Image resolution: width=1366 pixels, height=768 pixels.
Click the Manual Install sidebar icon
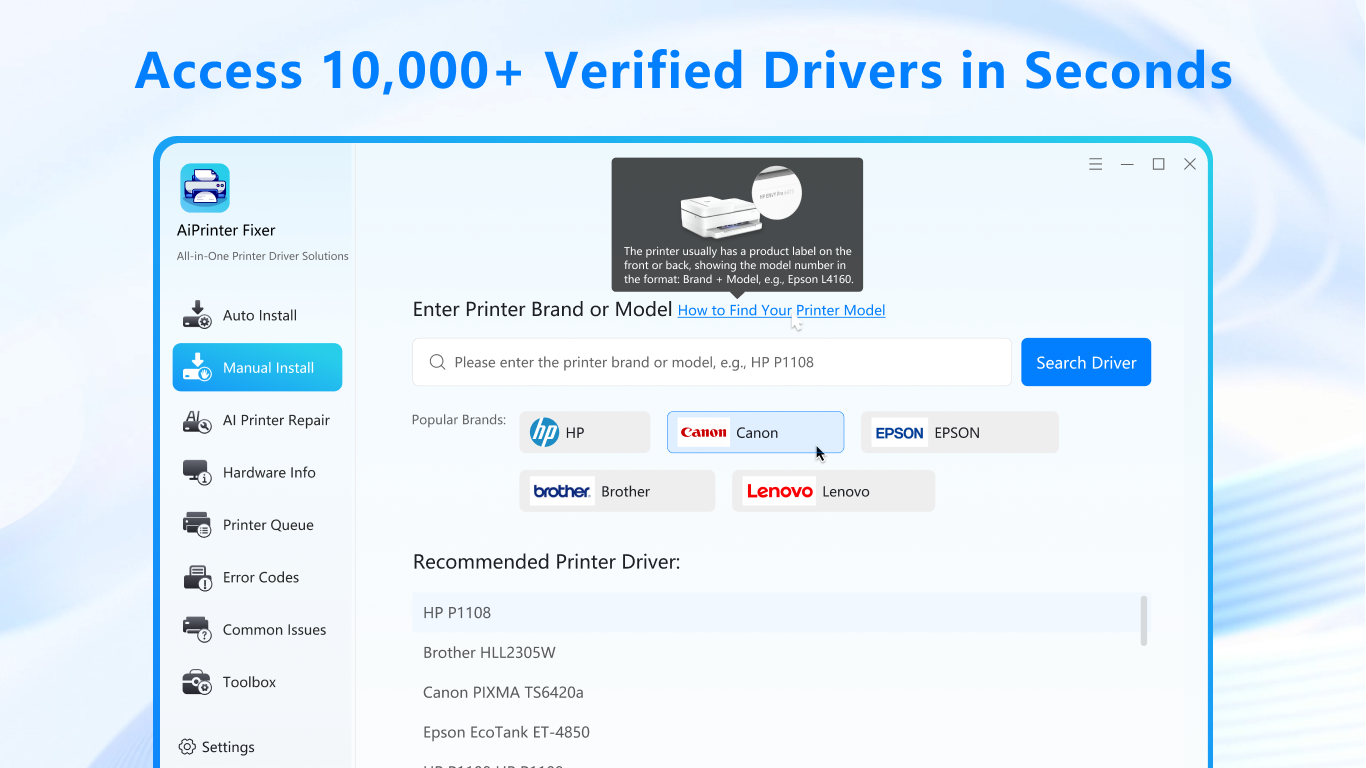(x=197, y=367)
